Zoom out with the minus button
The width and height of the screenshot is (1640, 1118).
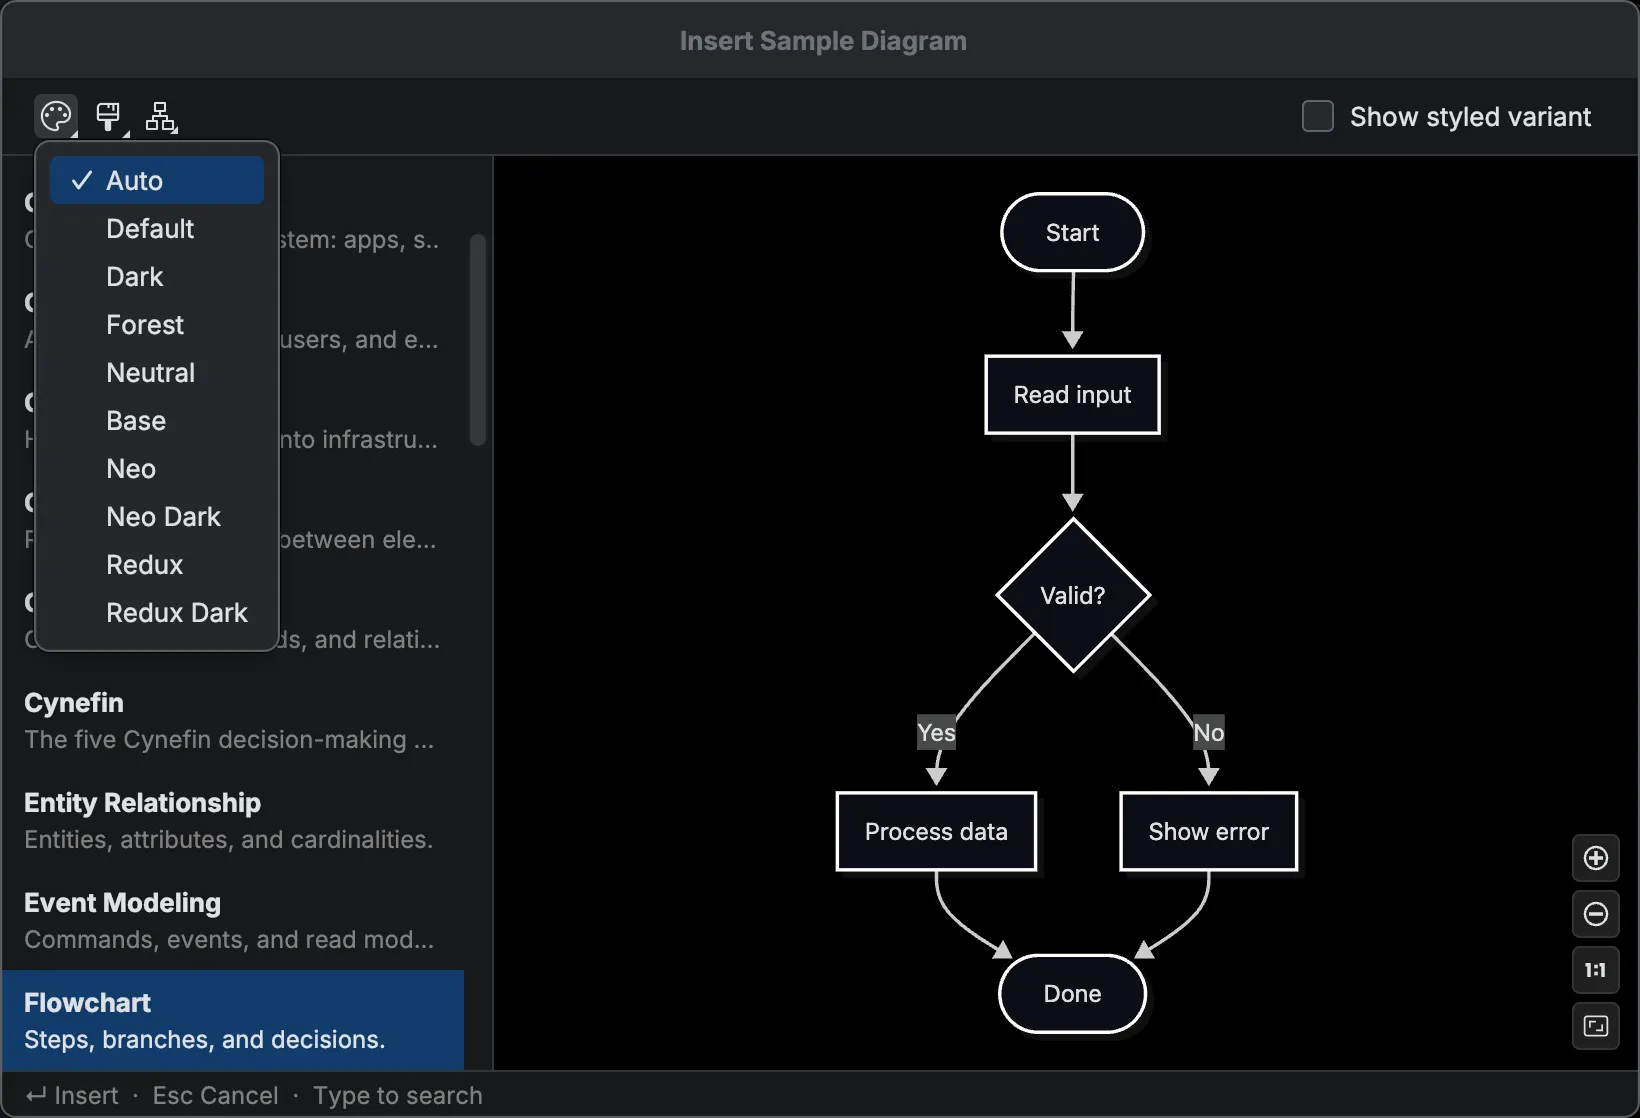pyautogui.click(x=1596, y=914)
